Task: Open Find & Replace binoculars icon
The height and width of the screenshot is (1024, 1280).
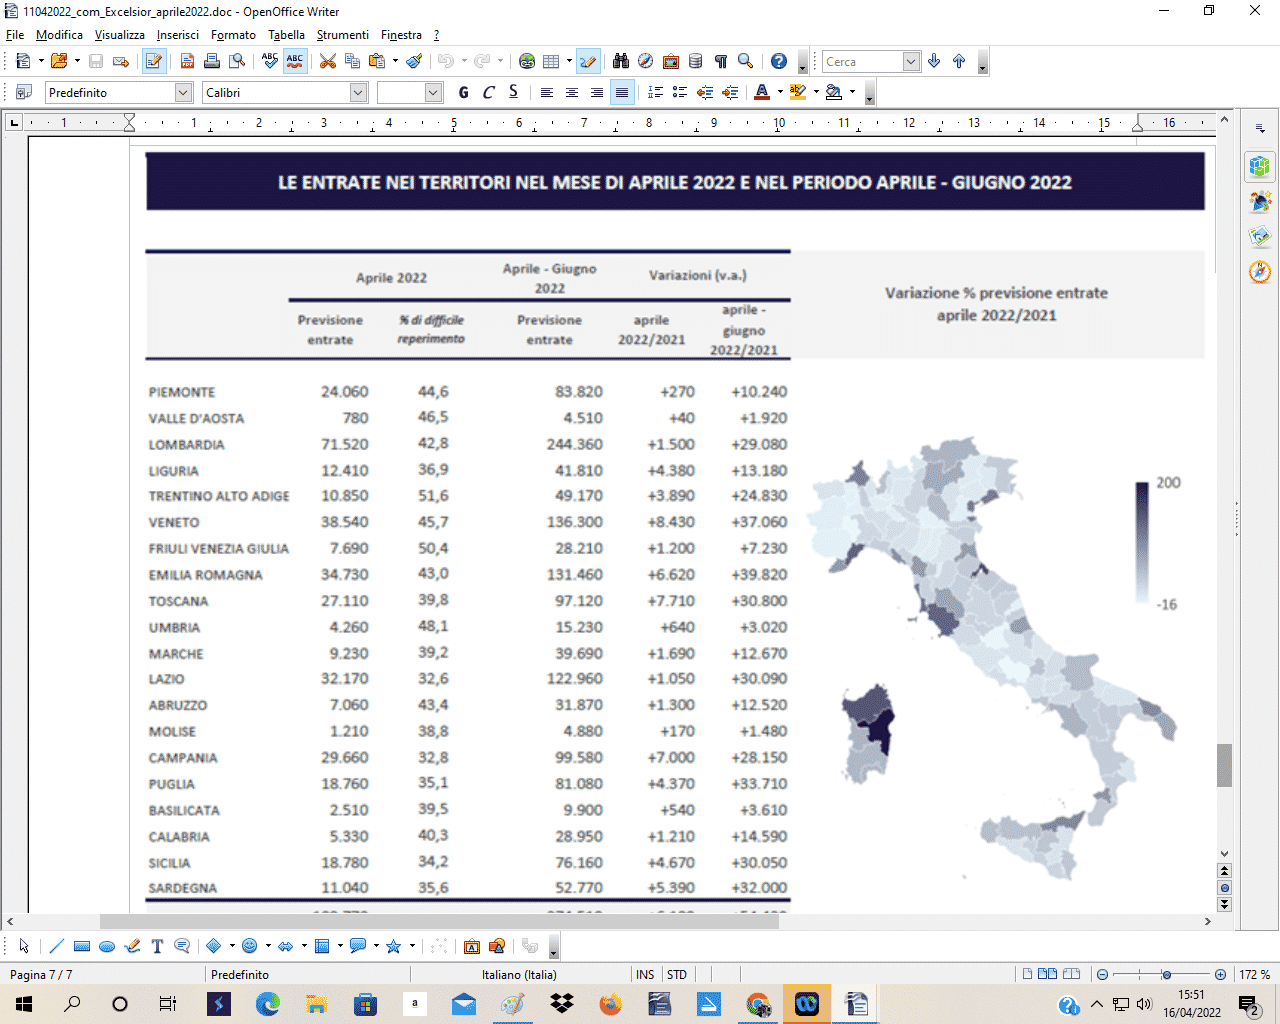Action: [621, 61]
